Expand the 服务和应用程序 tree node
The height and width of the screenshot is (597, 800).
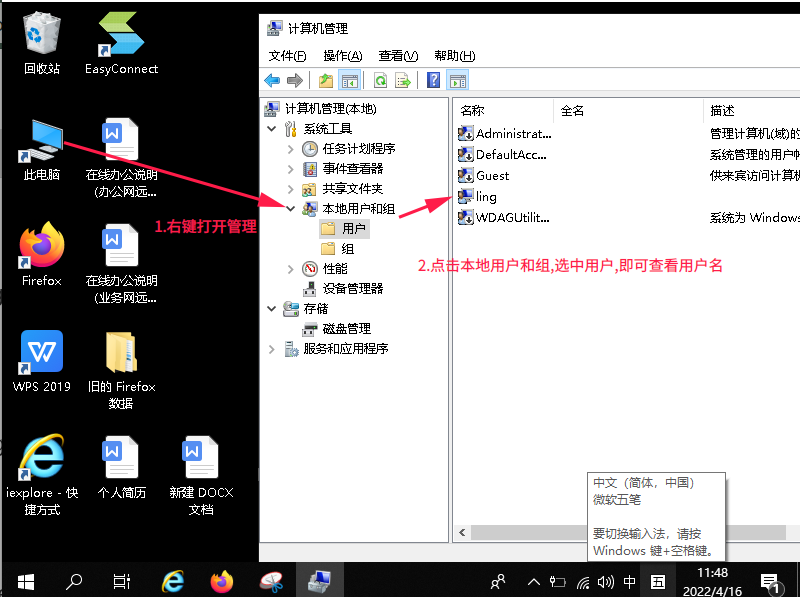coord(272,349)
